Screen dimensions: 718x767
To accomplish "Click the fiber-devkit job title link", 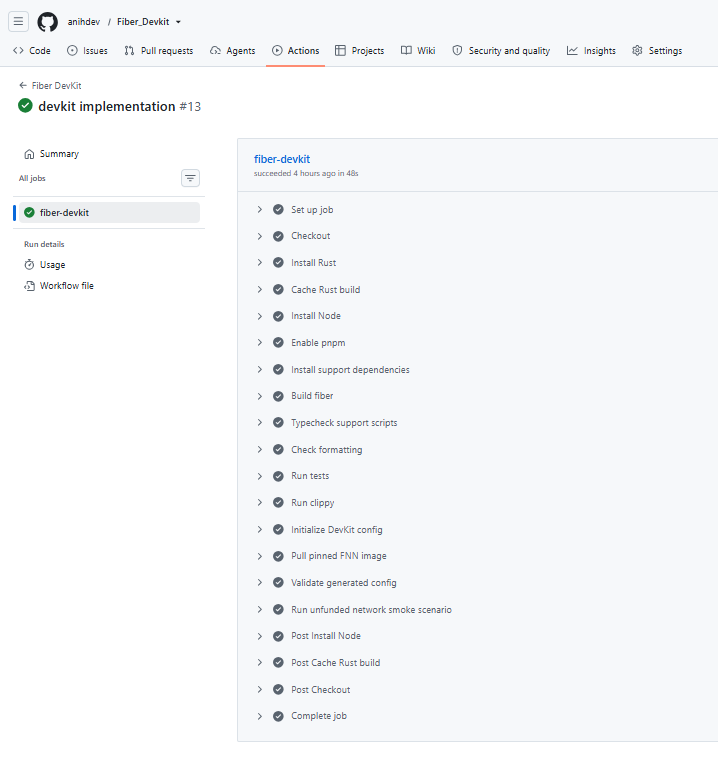I will point(282,159).
